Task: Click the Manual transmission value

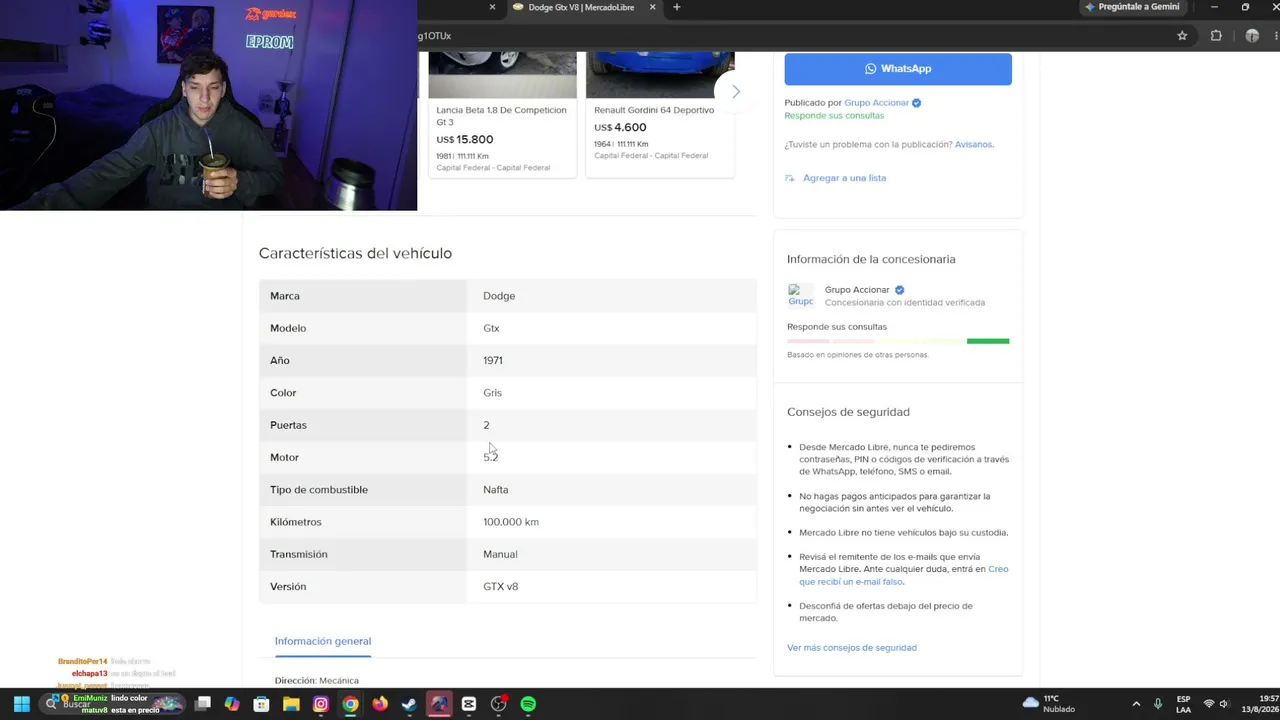Action: [x=500, y=554]
